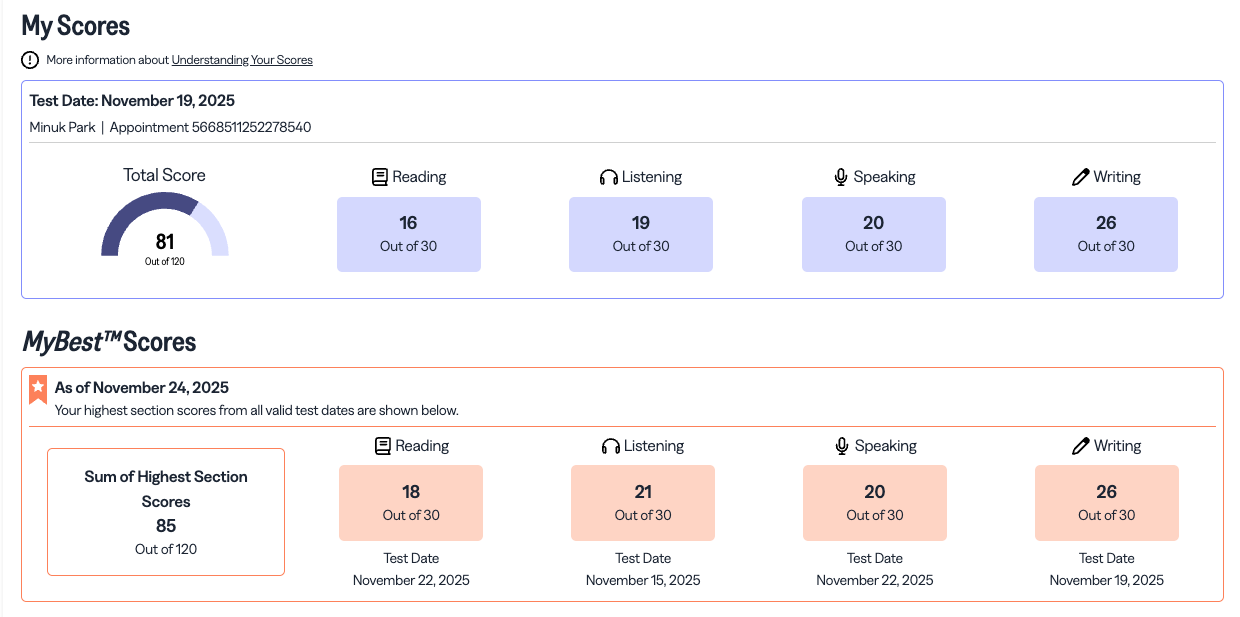Click the Writing pencil icon under MyBest Scores
The height and width of the screenshot is (617, 1240).
click(1081, 446)
